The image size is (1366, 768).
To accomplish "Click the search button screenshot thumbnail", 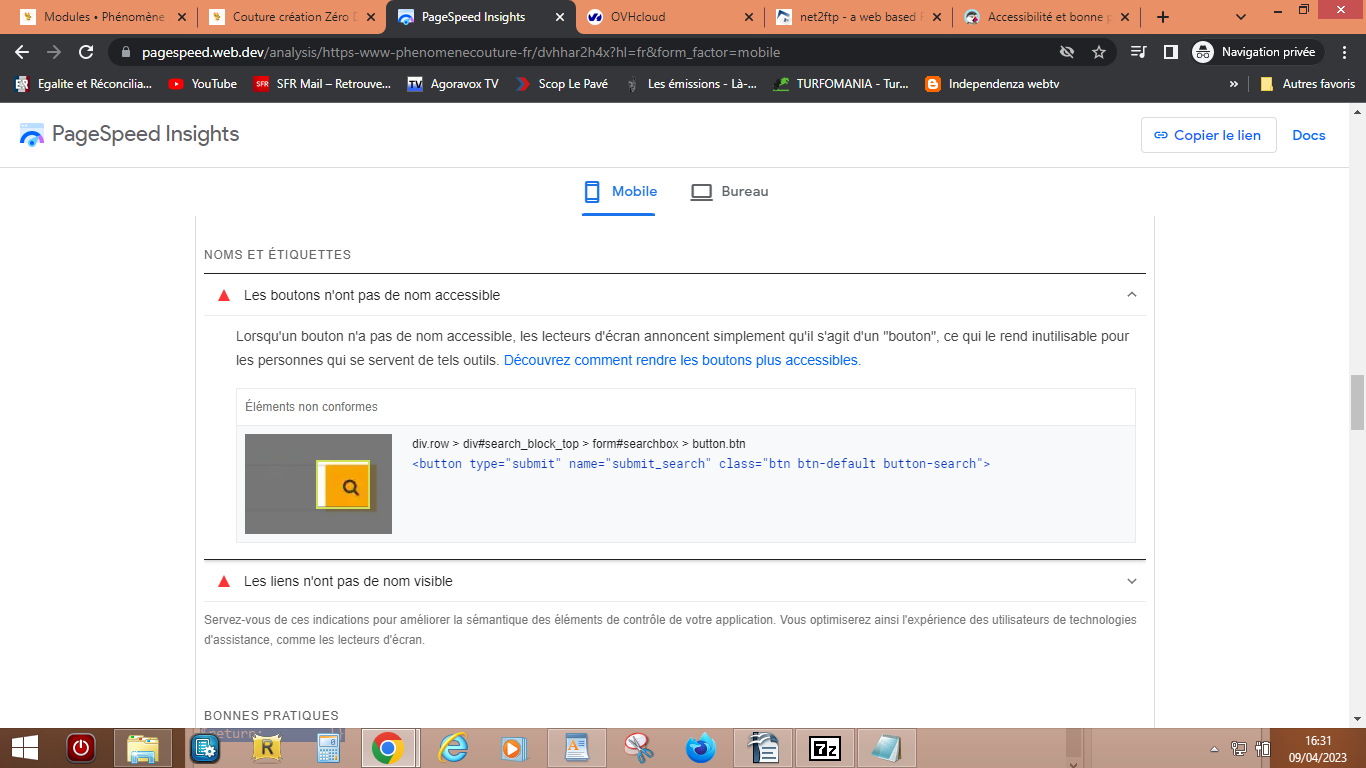I will coord(318,484).
